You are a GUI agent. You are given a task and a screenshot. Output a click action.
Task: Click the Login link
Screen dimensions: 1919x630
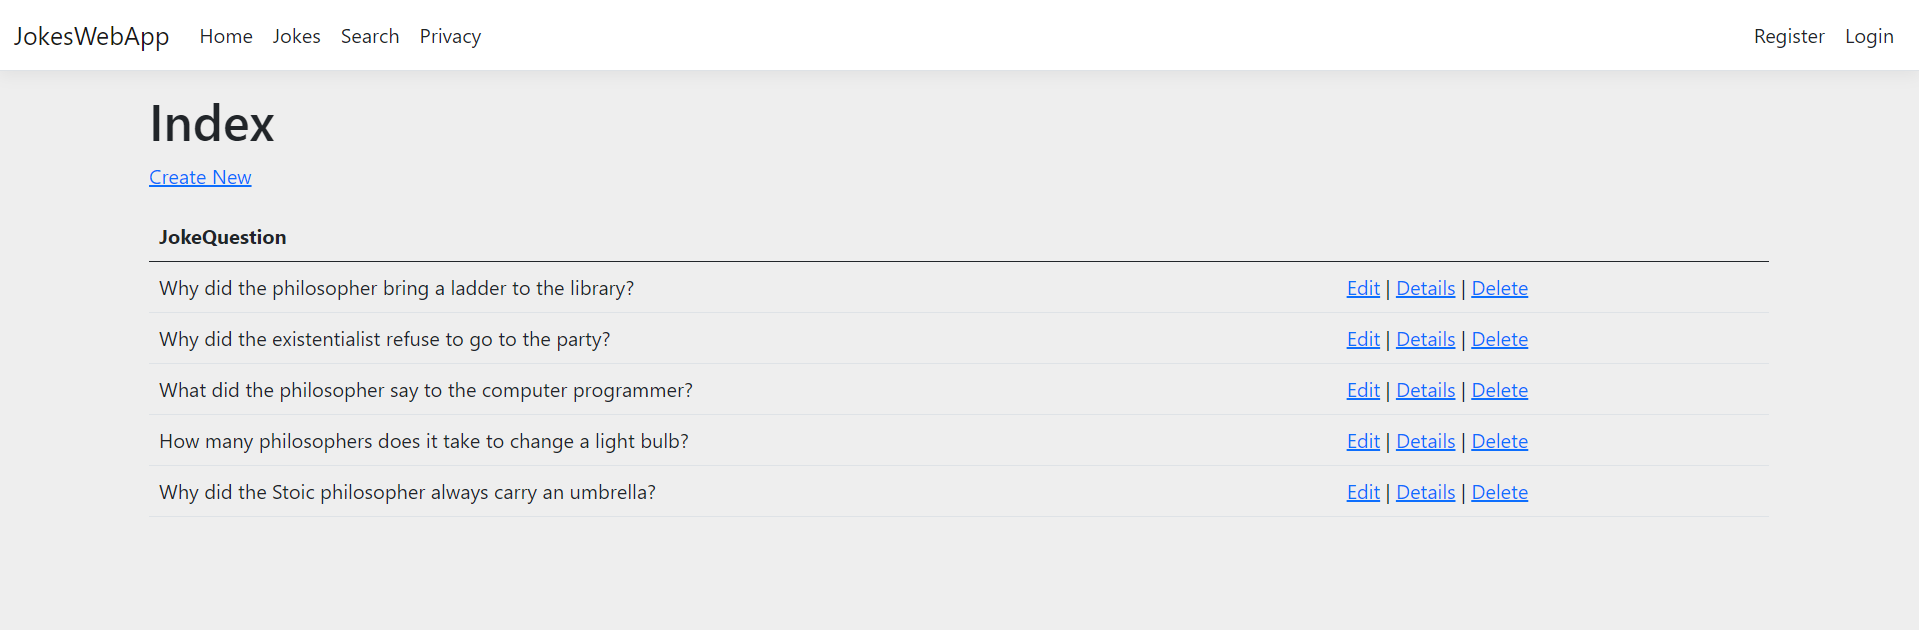[1868, 36]
